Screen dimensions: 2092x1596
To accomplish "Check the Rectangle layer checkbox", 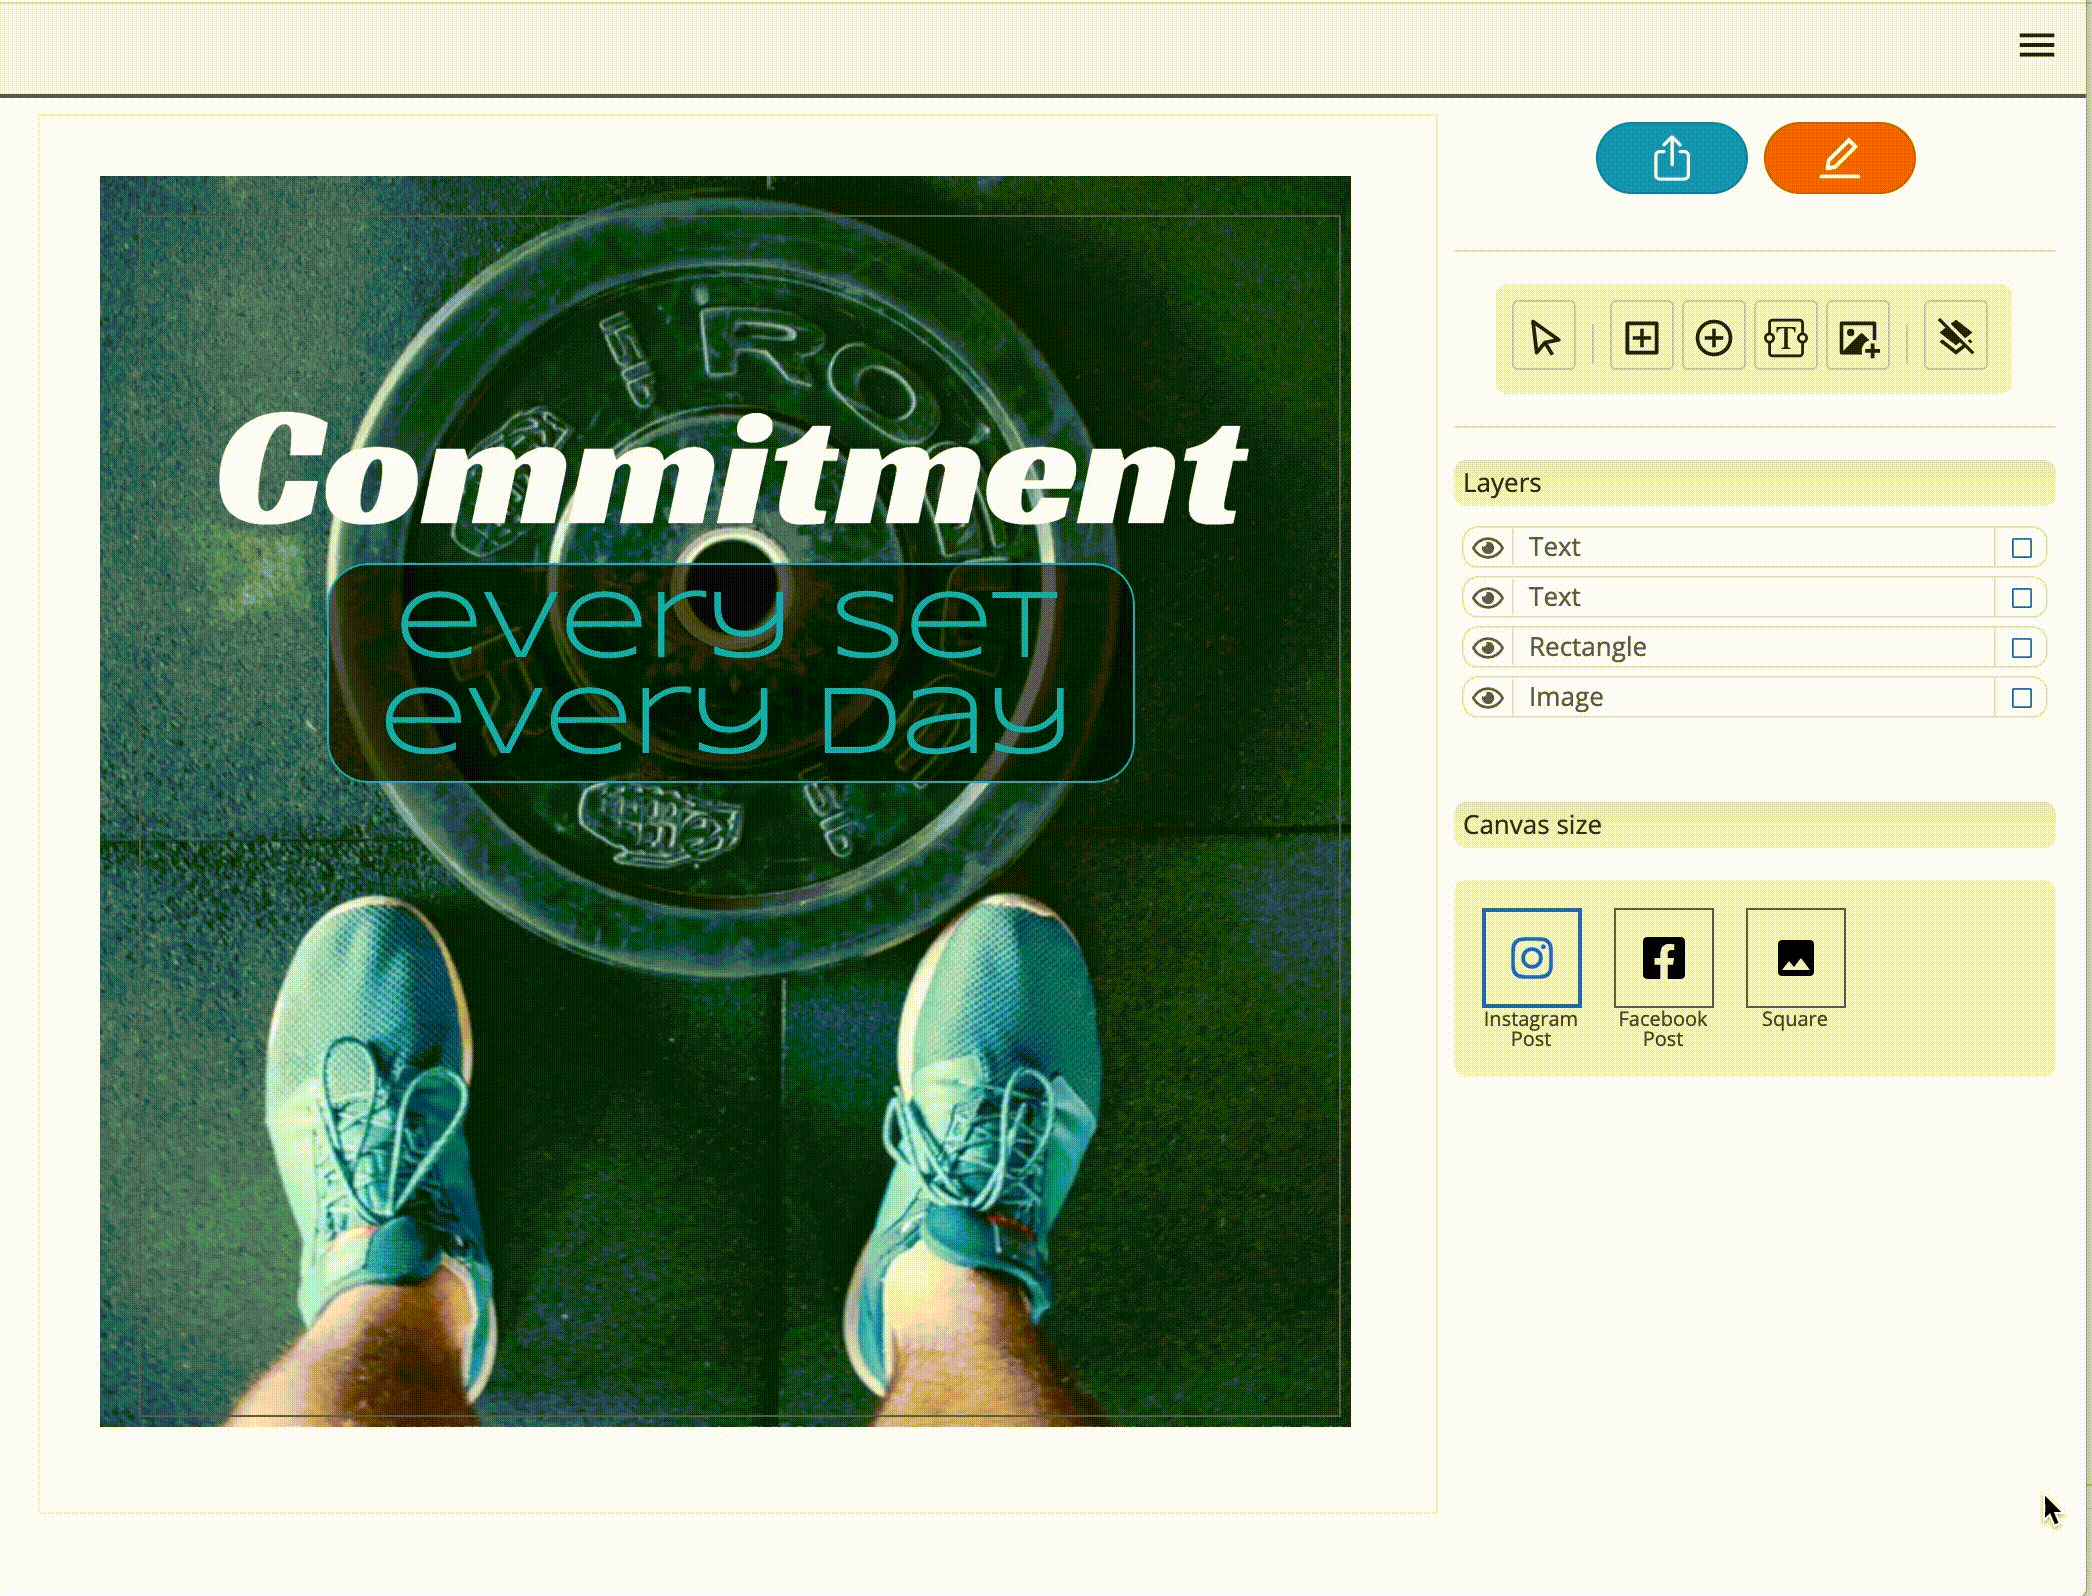I will pyautogui.click(x=2021, y=648).
